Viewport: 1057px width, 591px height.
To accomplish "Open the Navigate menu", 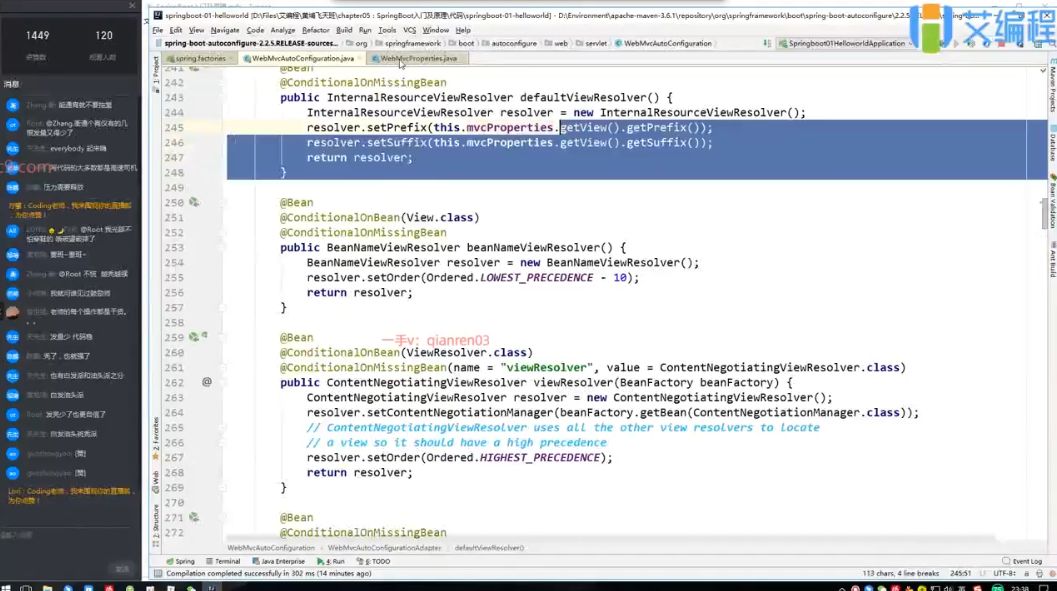I will point(224,30).
